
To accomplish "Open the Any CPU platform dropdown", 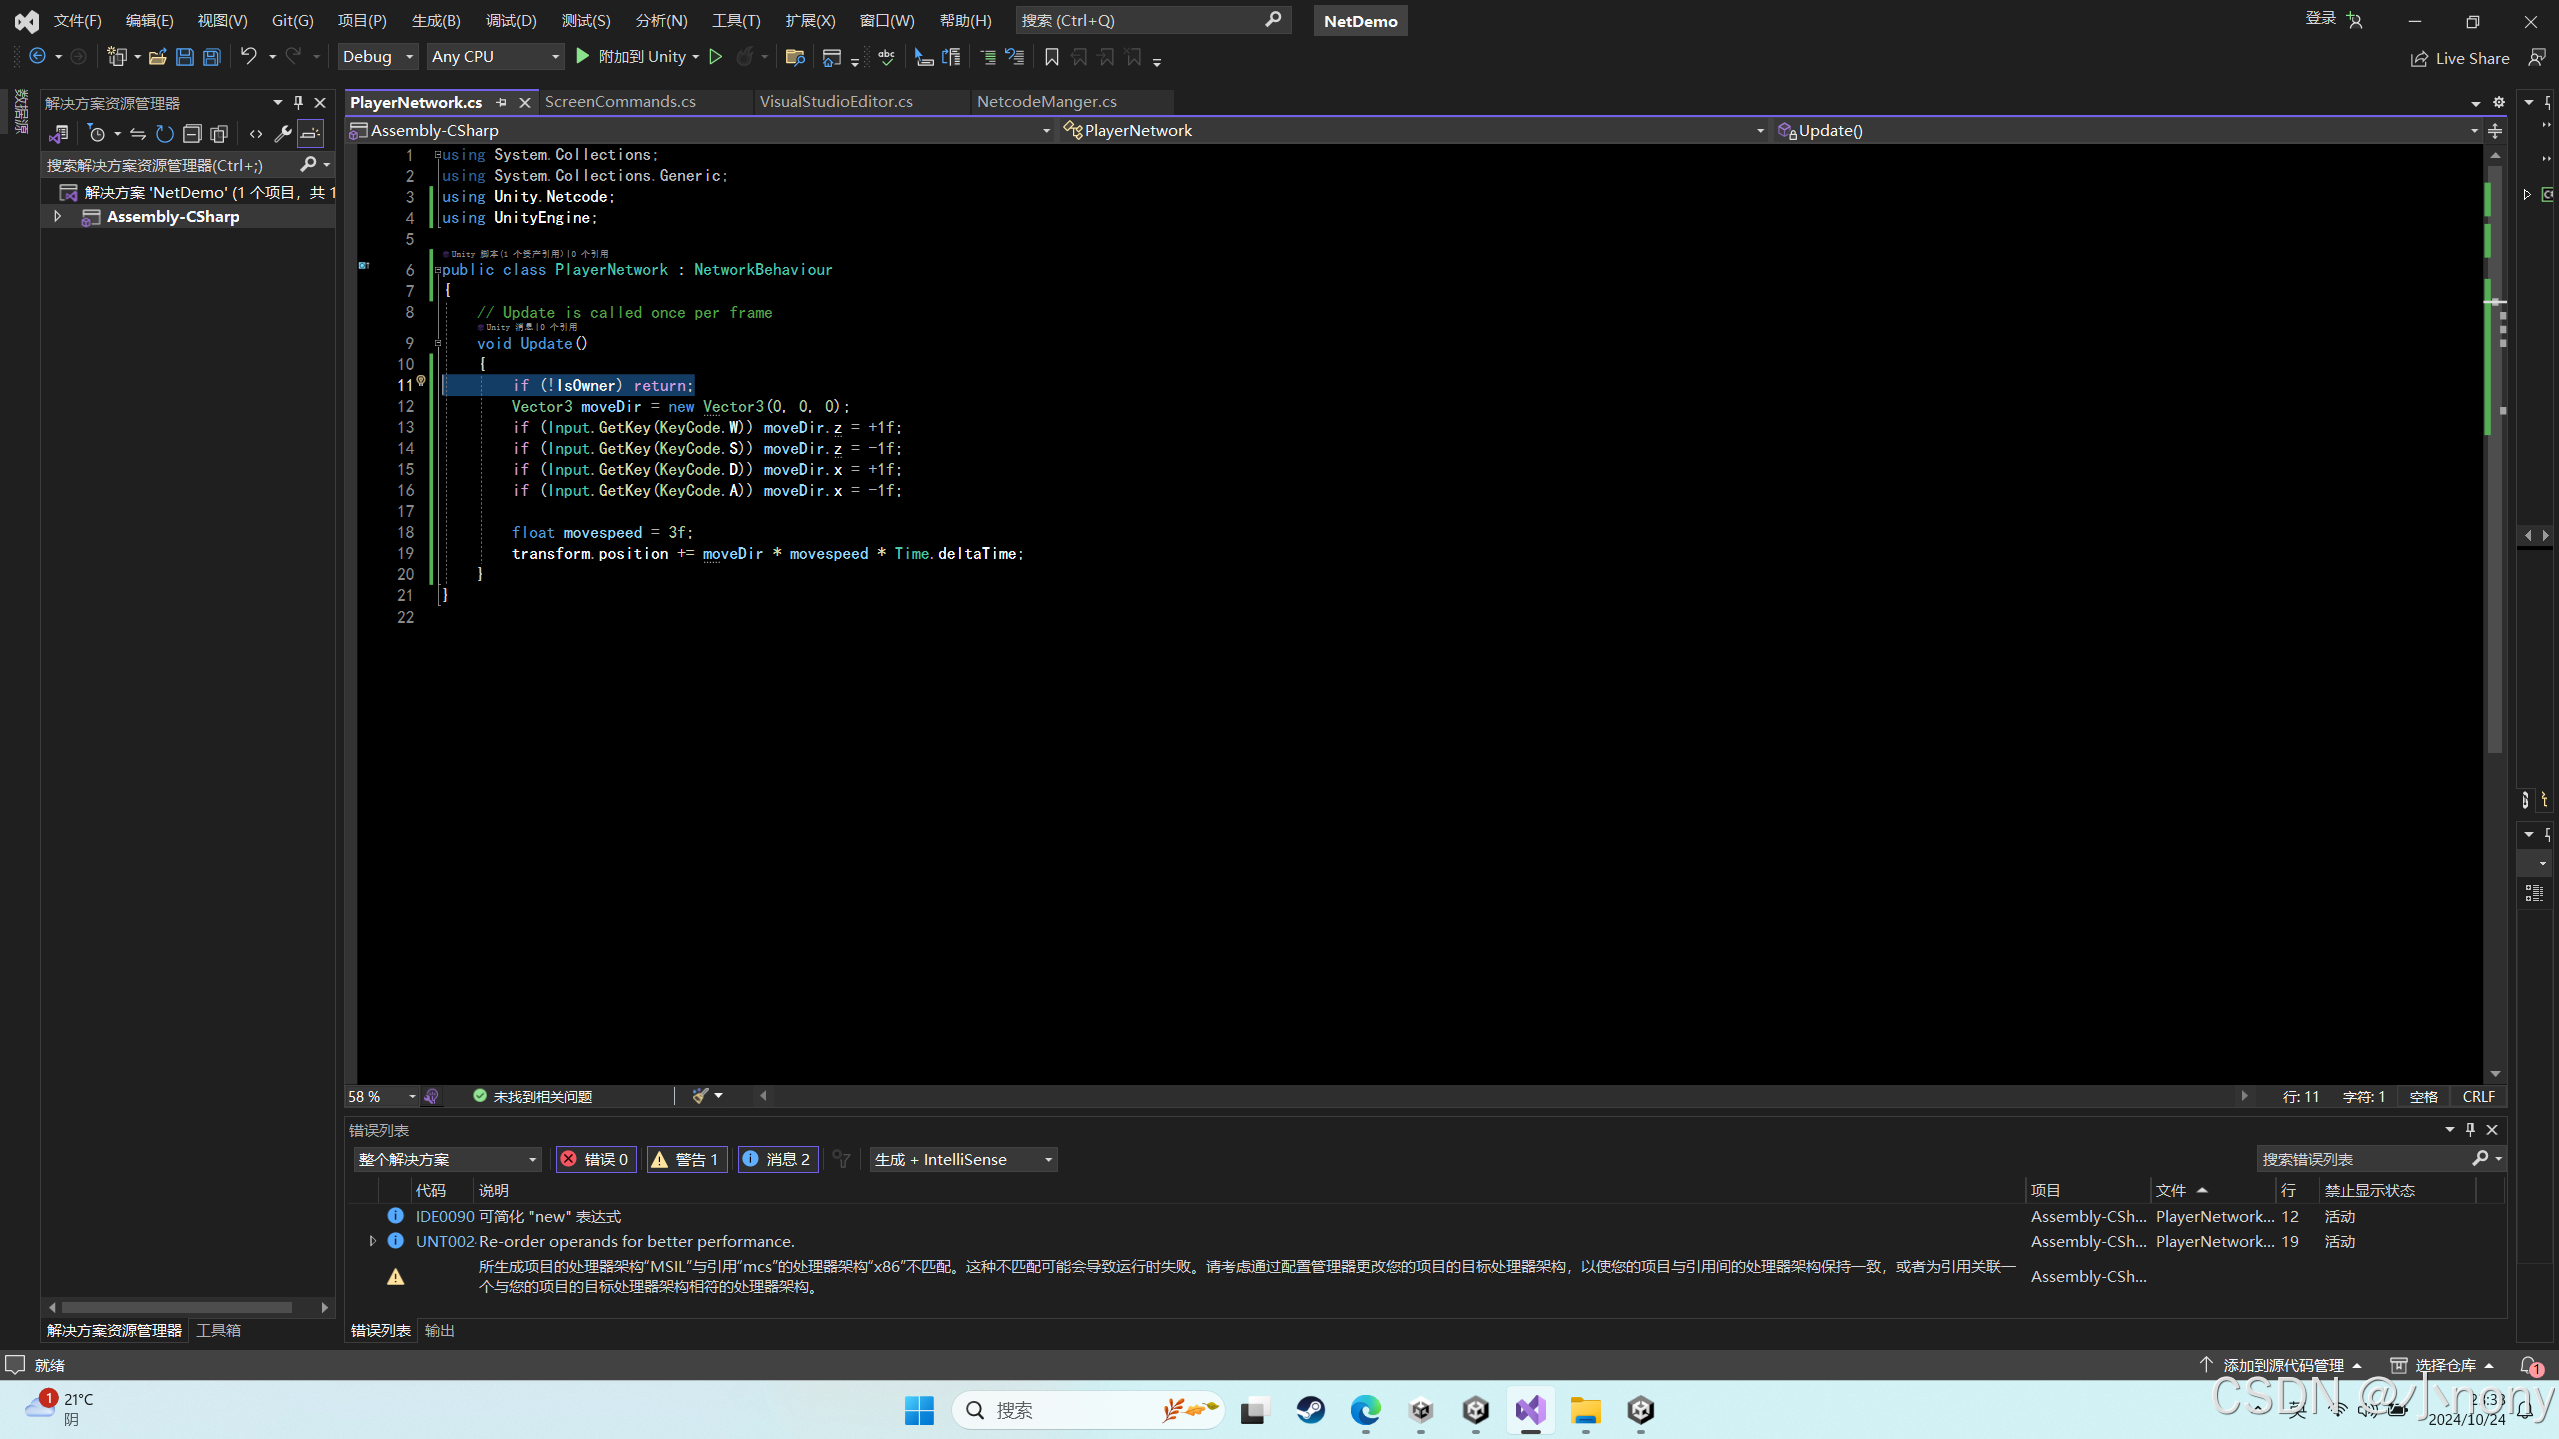I will (495, 57).
